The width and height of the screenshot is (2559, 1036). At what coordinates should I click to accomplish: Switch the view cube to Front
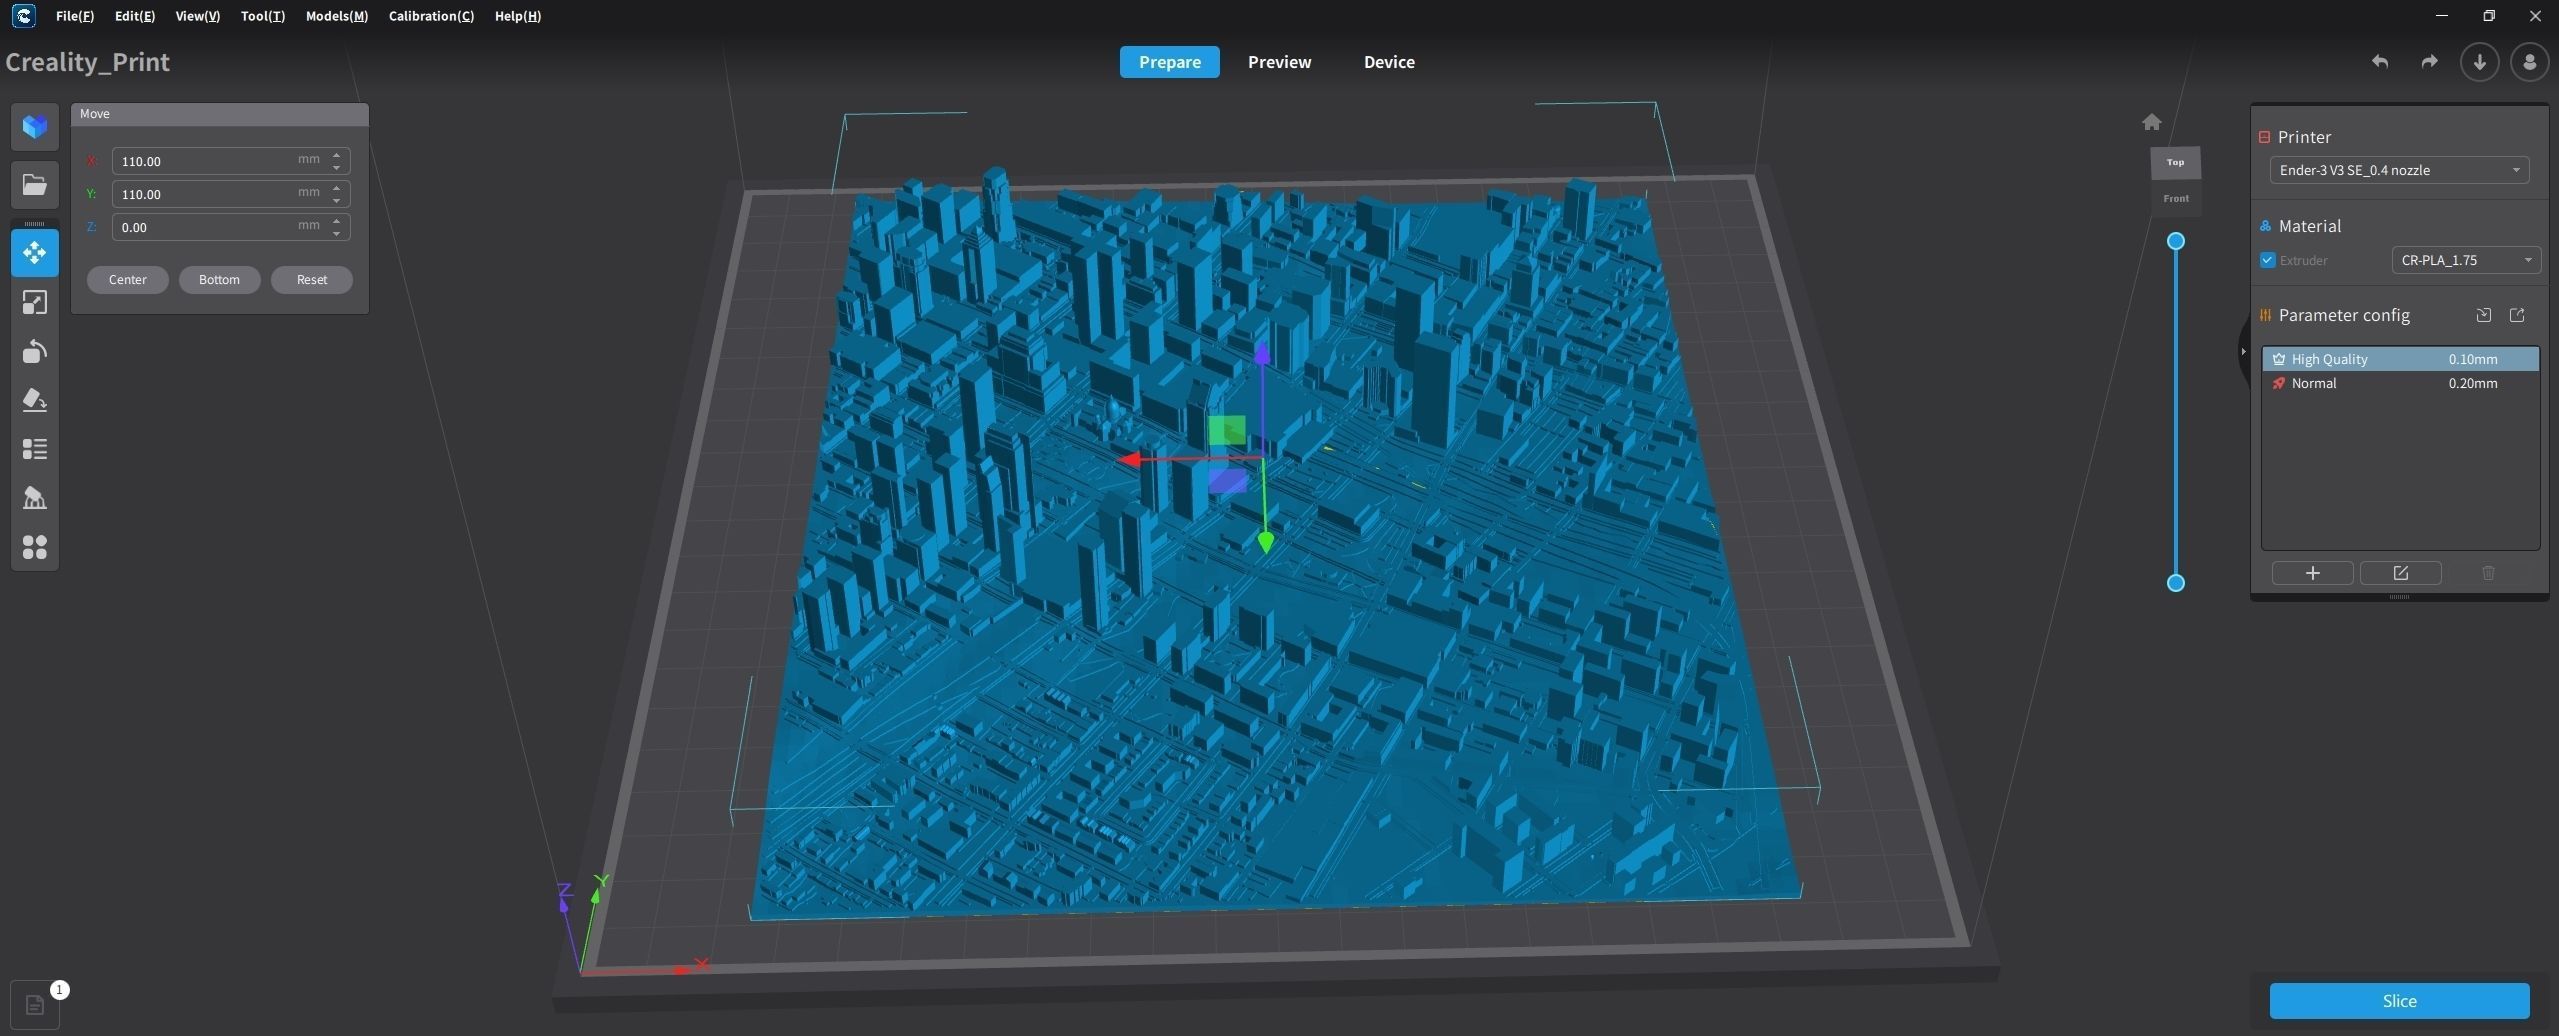click(x=2175, y=198)
